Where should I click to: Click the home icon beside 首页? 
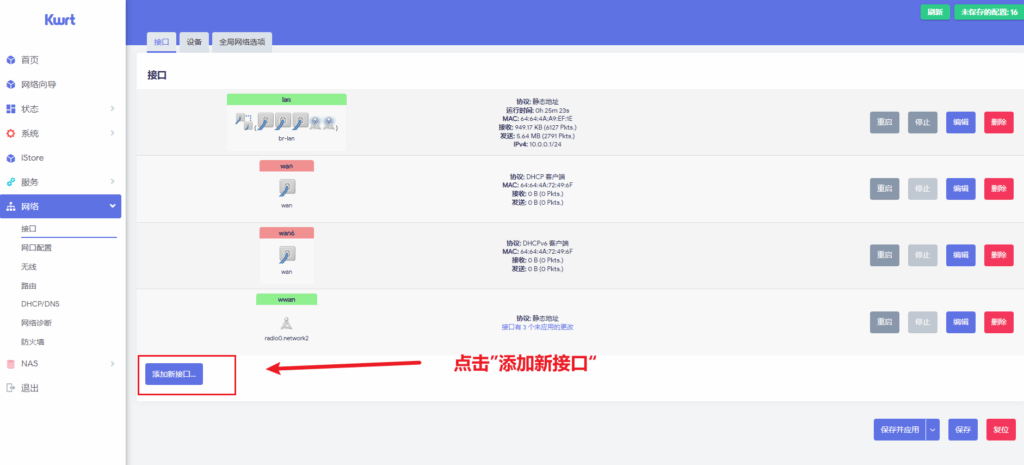point(11,60)
